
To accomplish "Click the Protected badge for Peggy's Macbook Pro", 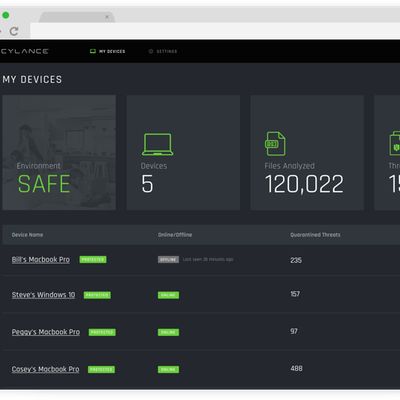I will coord(102,332).
